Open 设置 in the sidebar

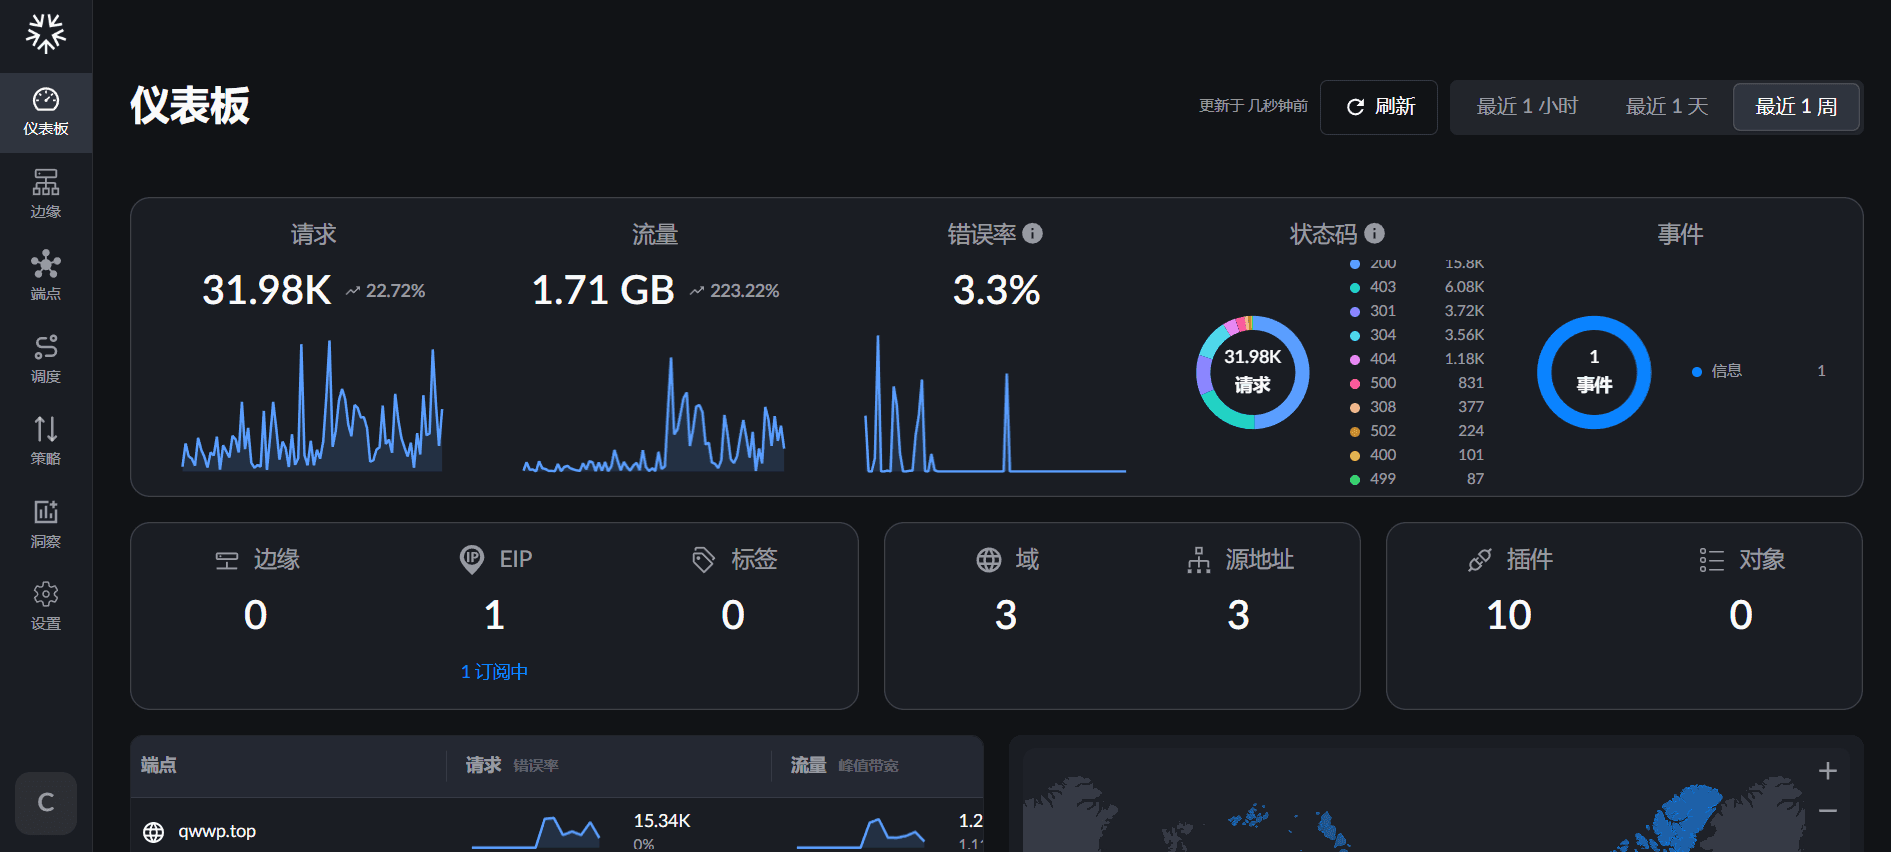[46, 606]
